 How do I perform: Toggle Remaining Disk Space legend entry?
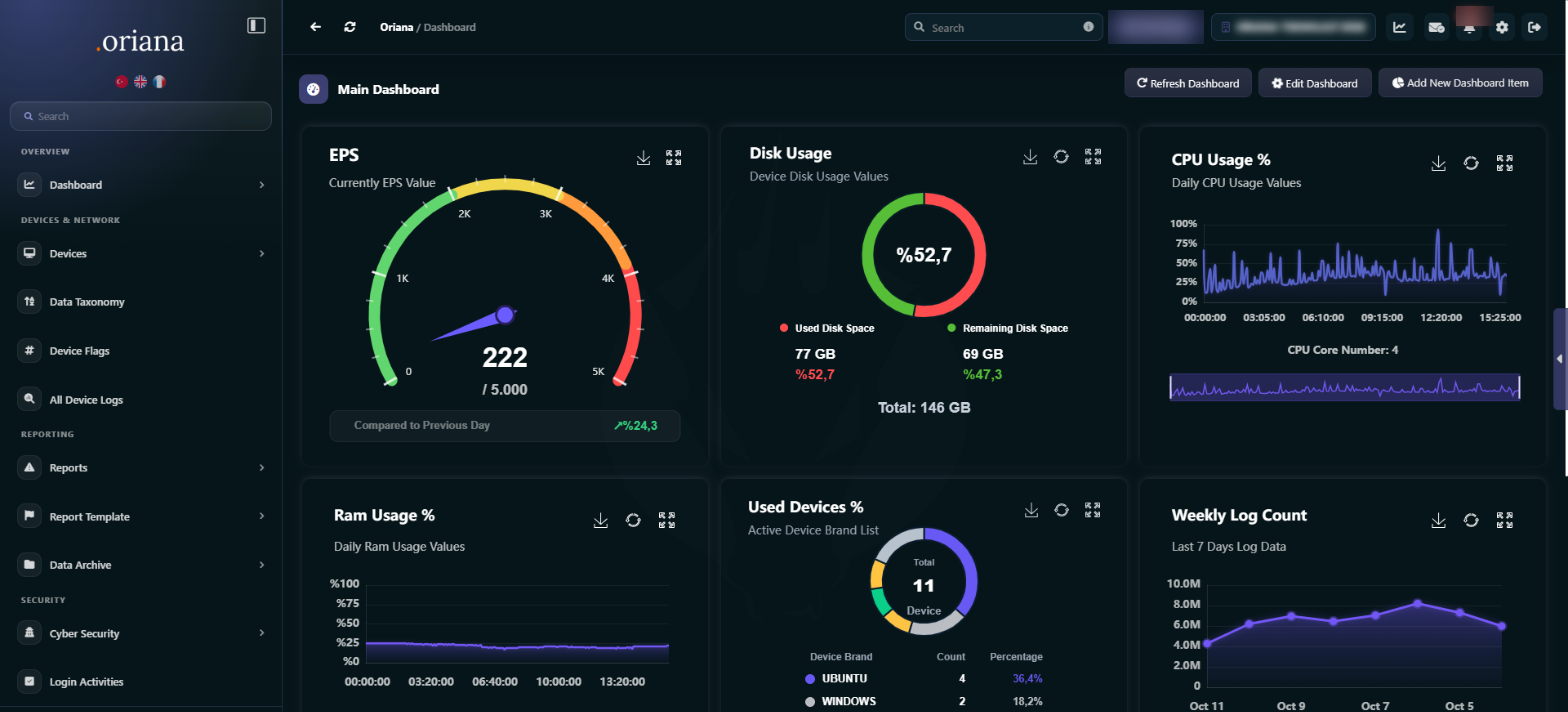pyautogui.click(x=1007, y=328)
